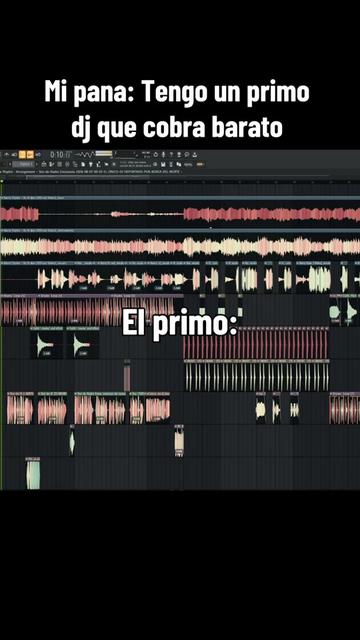The image size is (360, 640).
Task: Select the first cream decaying hit clip on track five
Action: 47,344
